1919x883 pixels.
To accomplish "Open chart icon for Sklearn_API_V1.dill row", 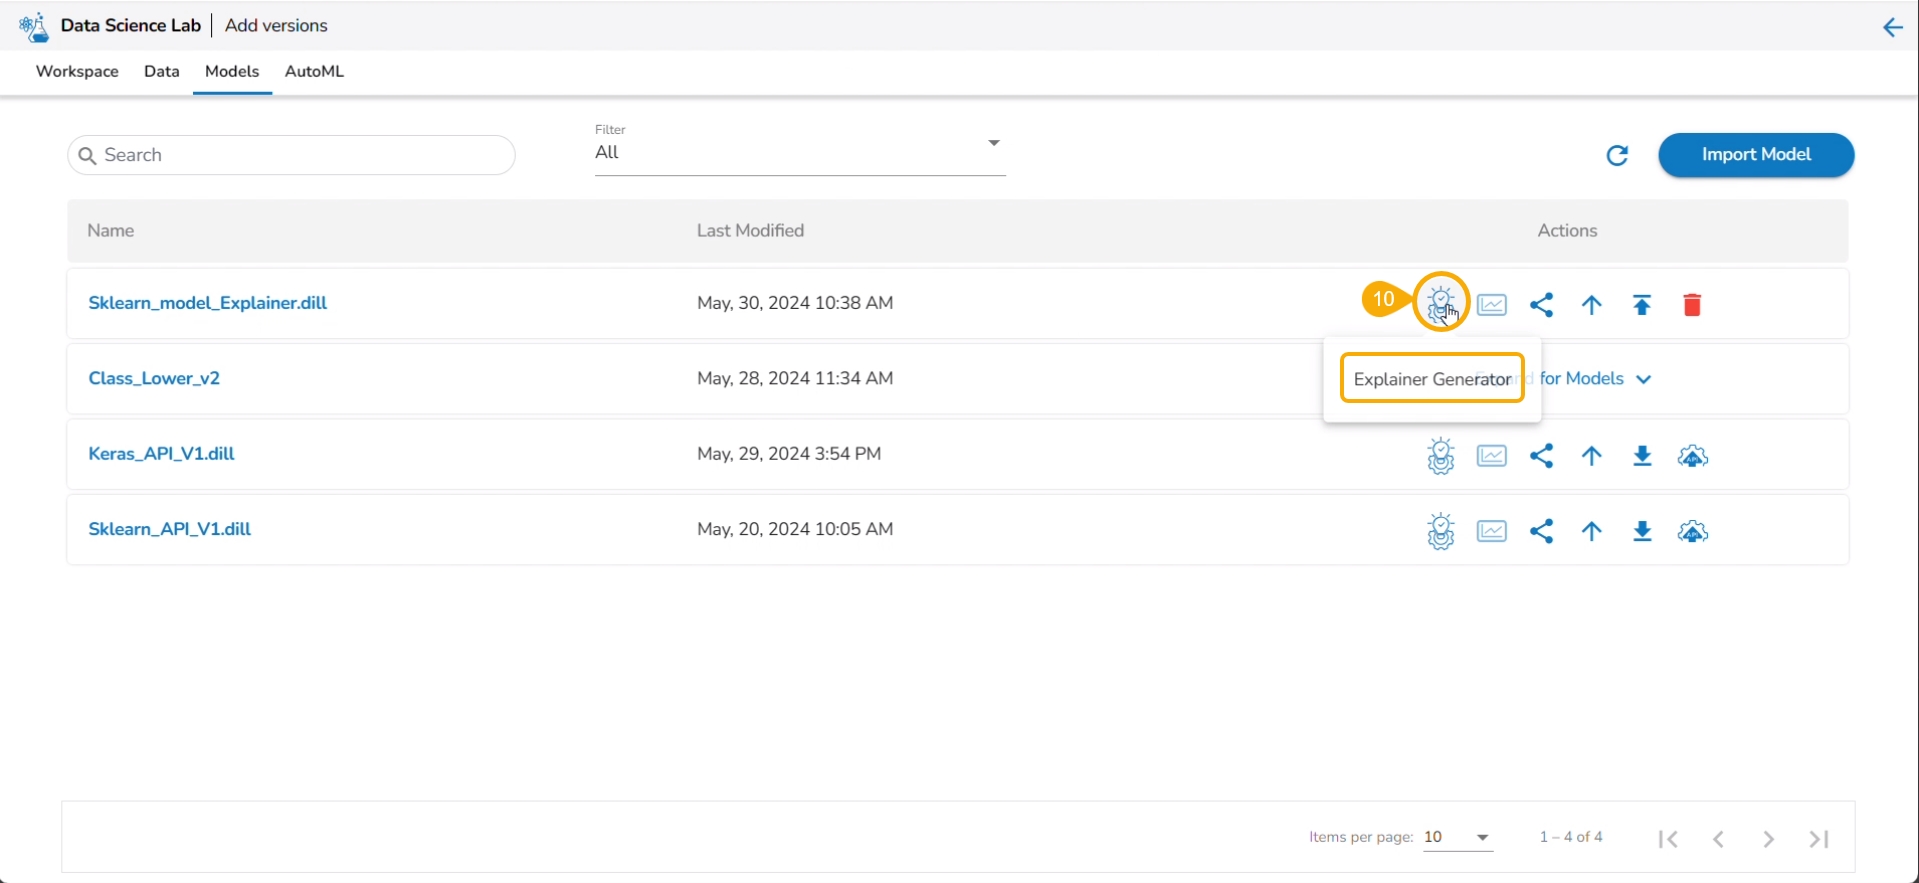I will click(x=1491, y=532).
